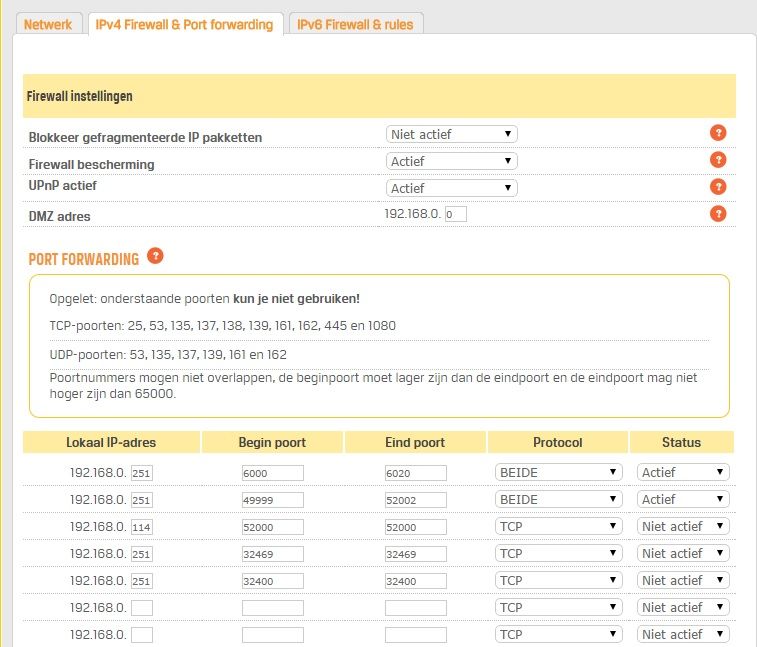The image size is (757, 647).
Task: Click Eind poort field containing 32400
Action: tap(416, 581)
